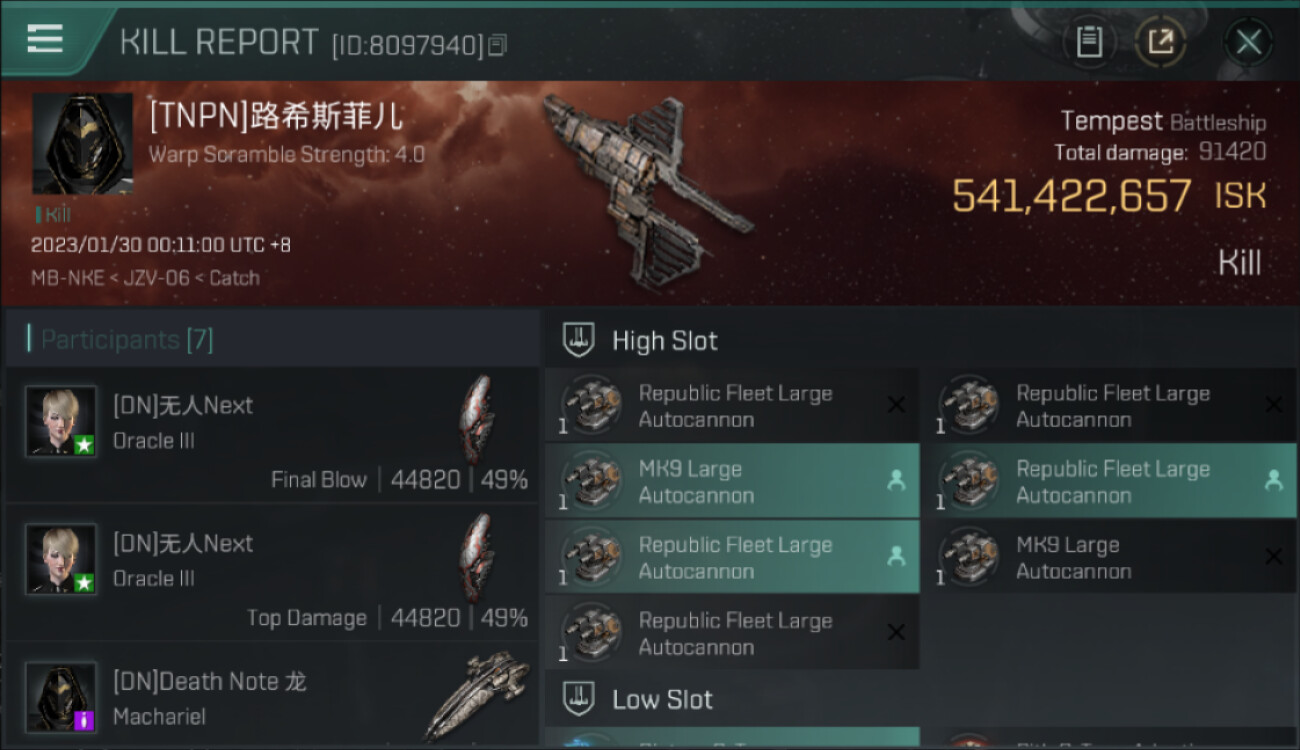Select the High Slot section icon
This screenshot has width=1300, height=750.
(579, 340)
